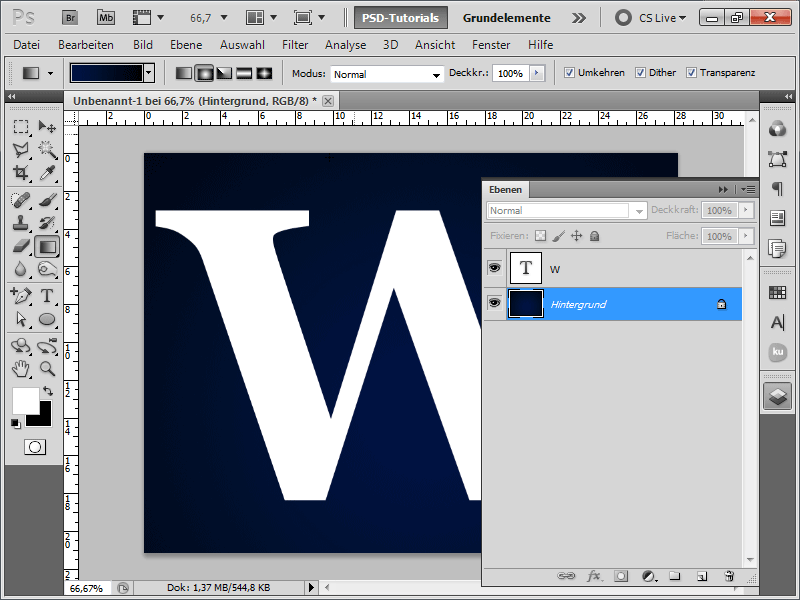800x600 pixels.
Task: Show more workspaces chevron
Action: [579, 18]
